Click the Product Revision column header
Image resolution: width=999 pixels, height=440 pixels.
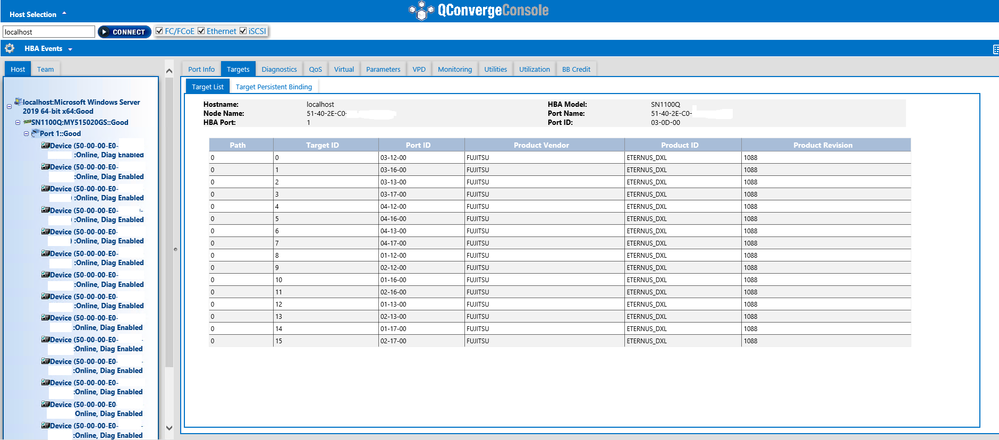tap(826, 145)
